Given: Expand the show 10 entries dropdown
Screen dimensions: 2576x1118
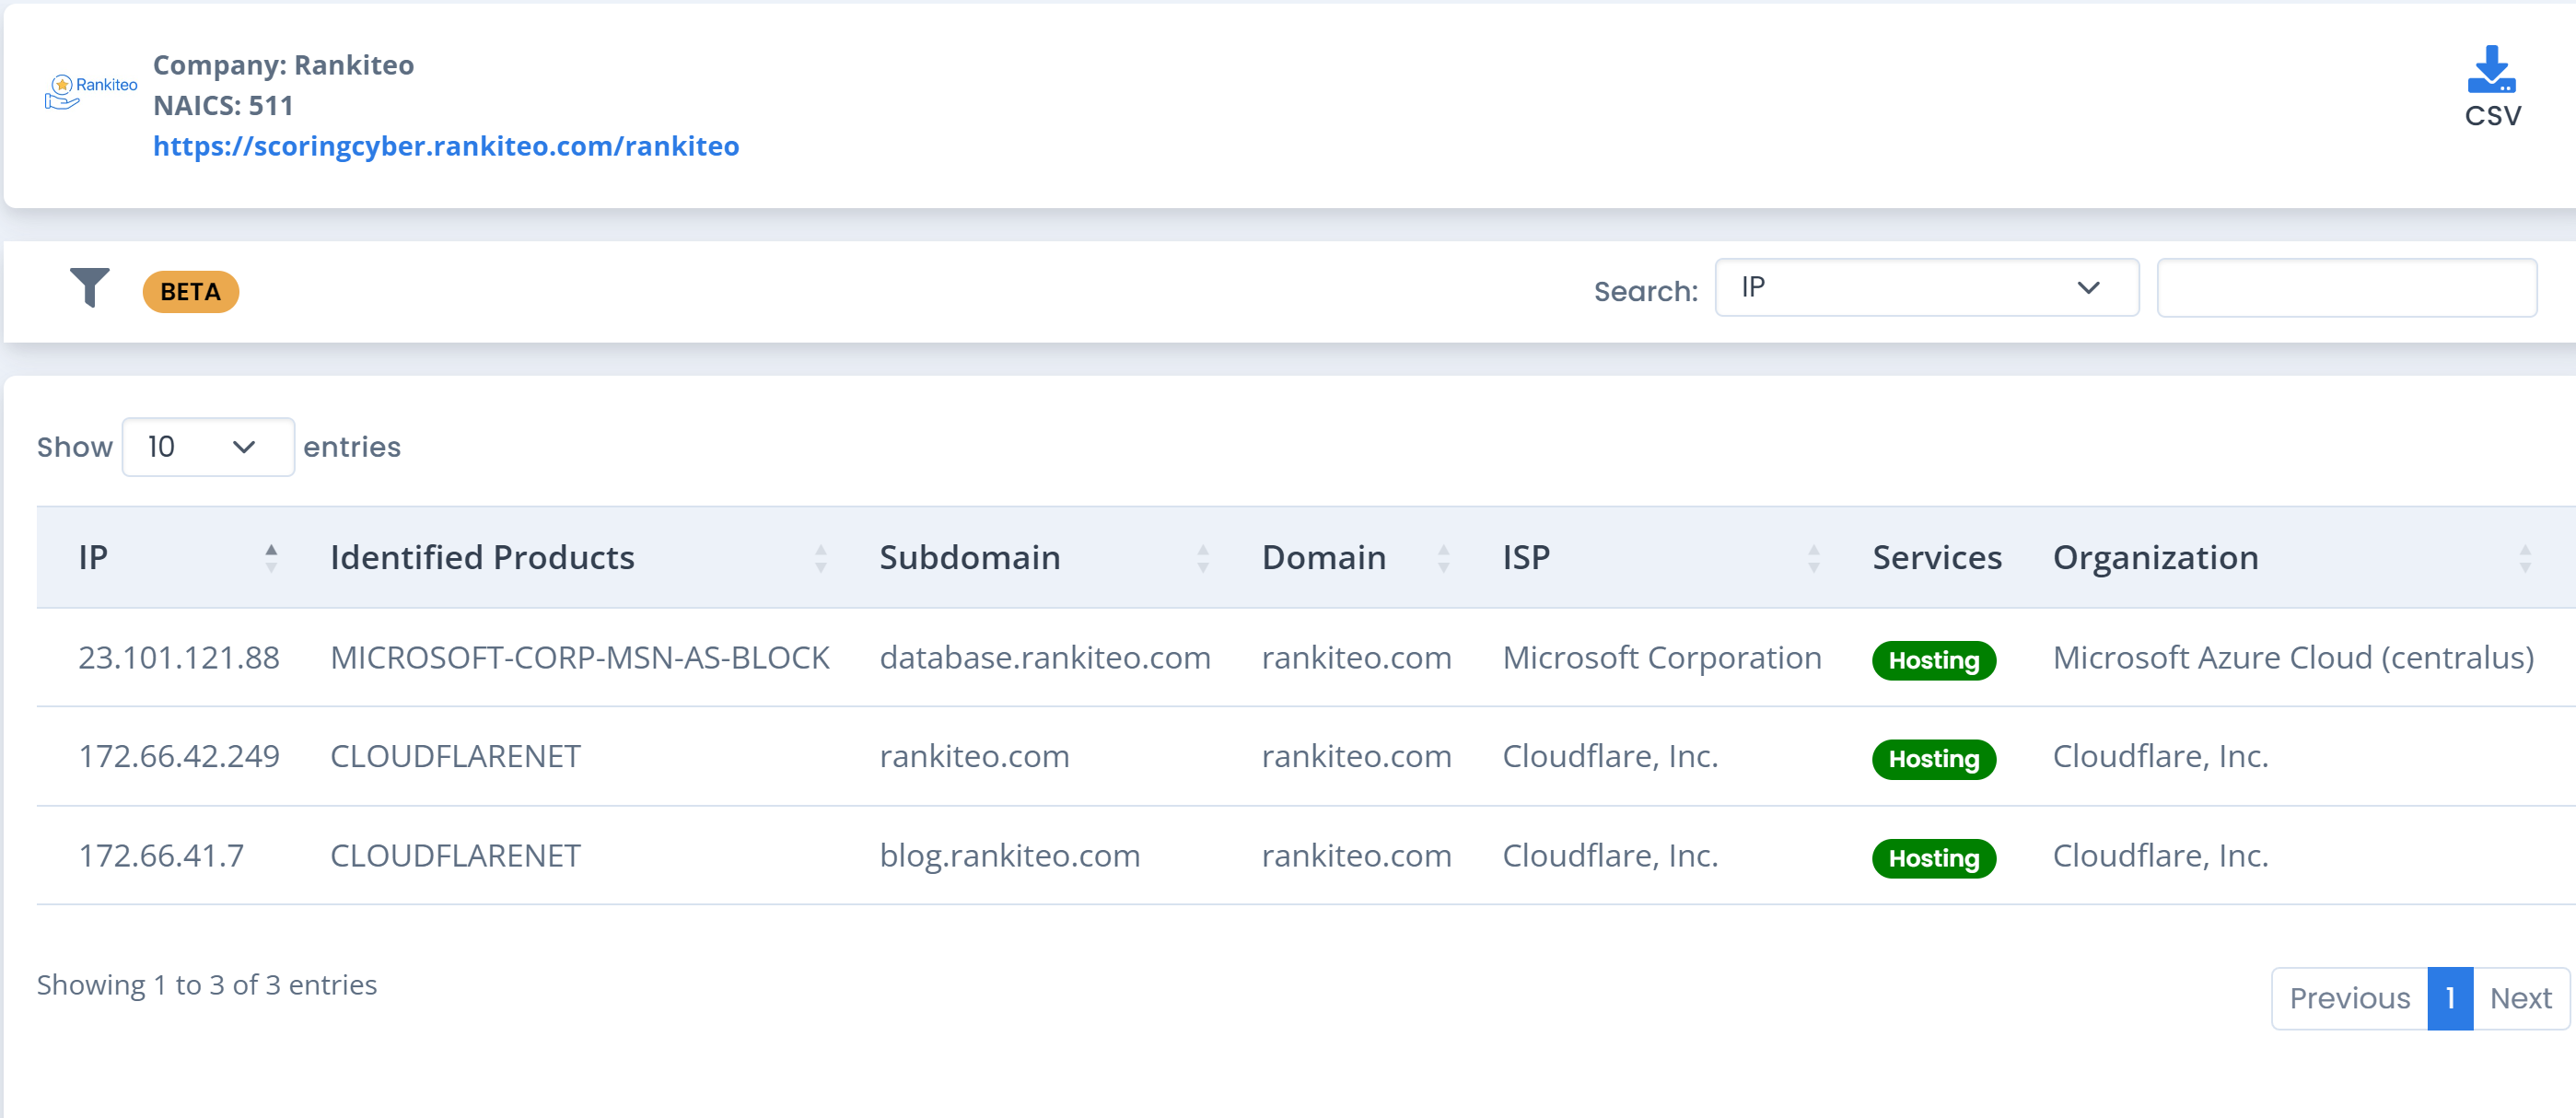Looking at the screenshot, I should coord(207,447).
